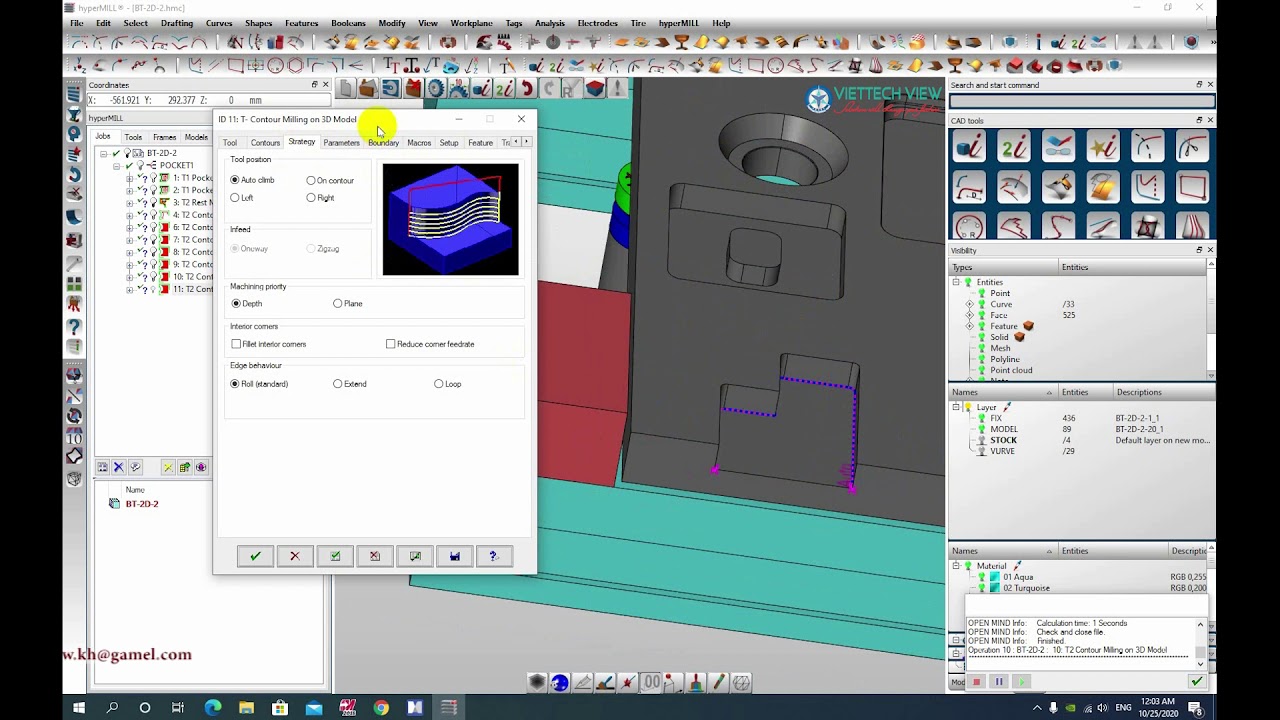The image size is (1280, 720).
Task: Switch to the Boundary tab
Action: (x=383, y=143)
